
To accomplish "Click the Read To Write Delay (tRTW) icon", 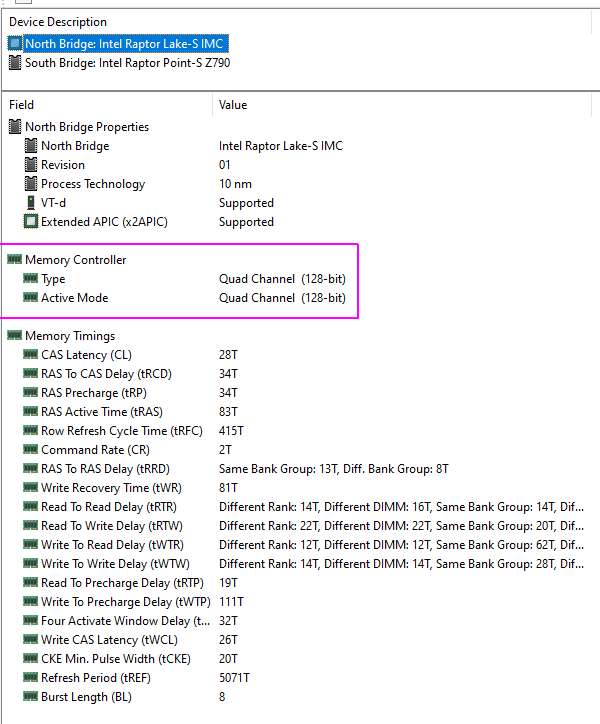I will point(30,525).
